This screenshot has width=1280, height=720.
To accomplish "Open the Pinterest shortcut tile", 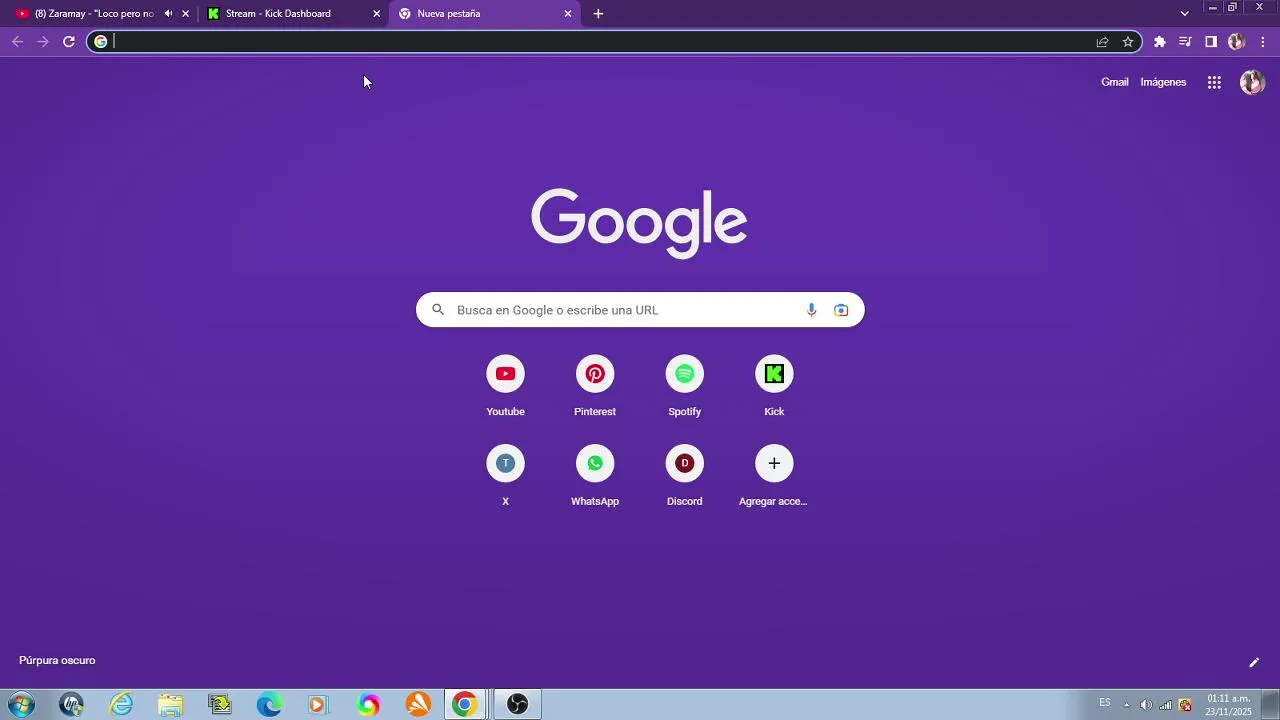I will coord(595,385).
